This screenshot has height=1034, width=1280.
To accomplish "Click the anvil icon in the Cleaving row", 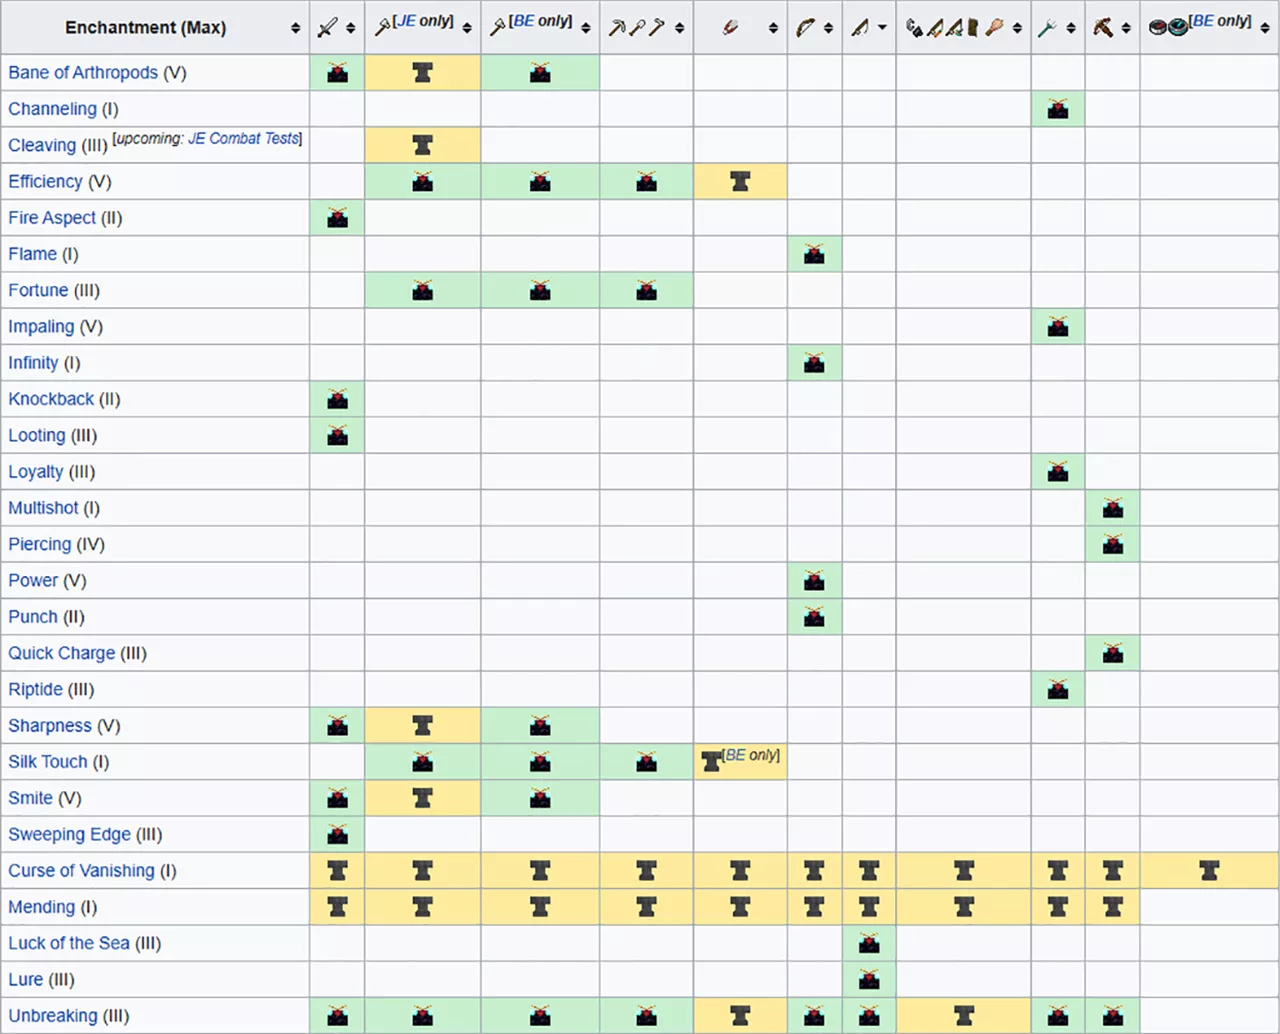I will [423, 145].
